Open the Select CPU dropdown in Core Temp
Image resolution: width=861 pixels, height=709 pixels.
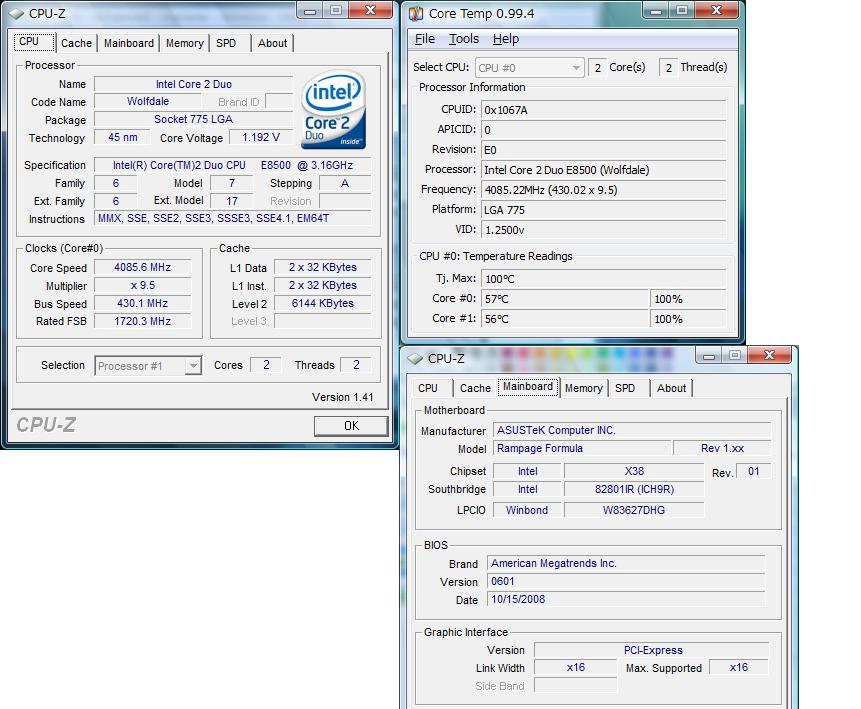[529, 68]
